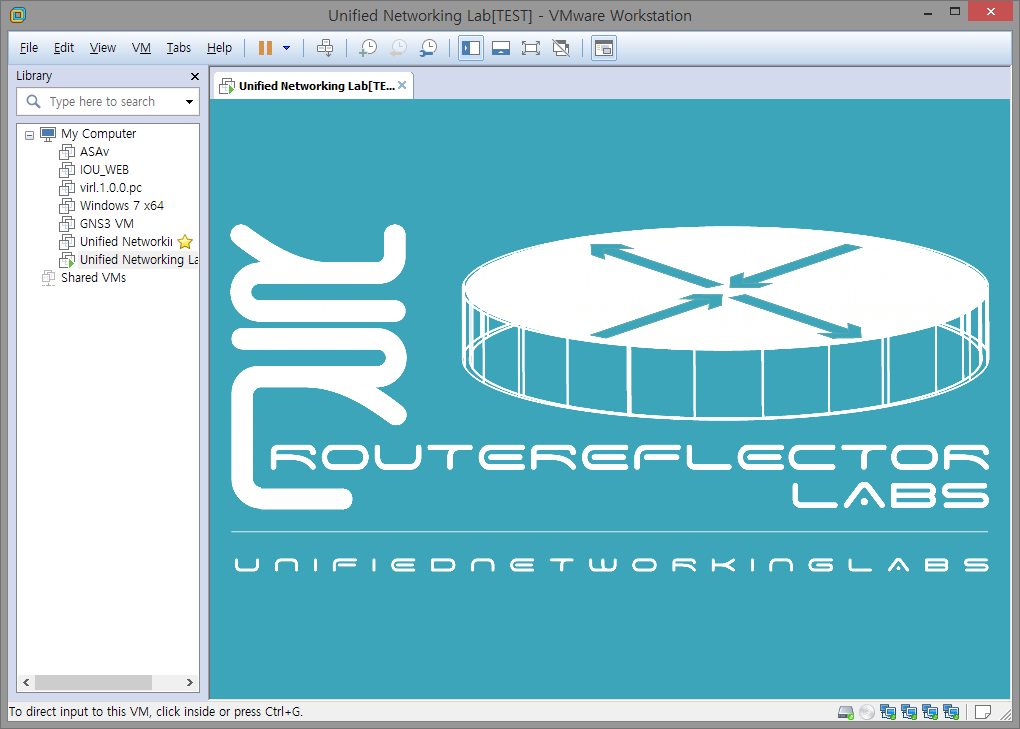Image resolution: width=1020 pixels, height=729 pixels.
Task: Click the ASAv VM icon
Action: pos(67,152)
